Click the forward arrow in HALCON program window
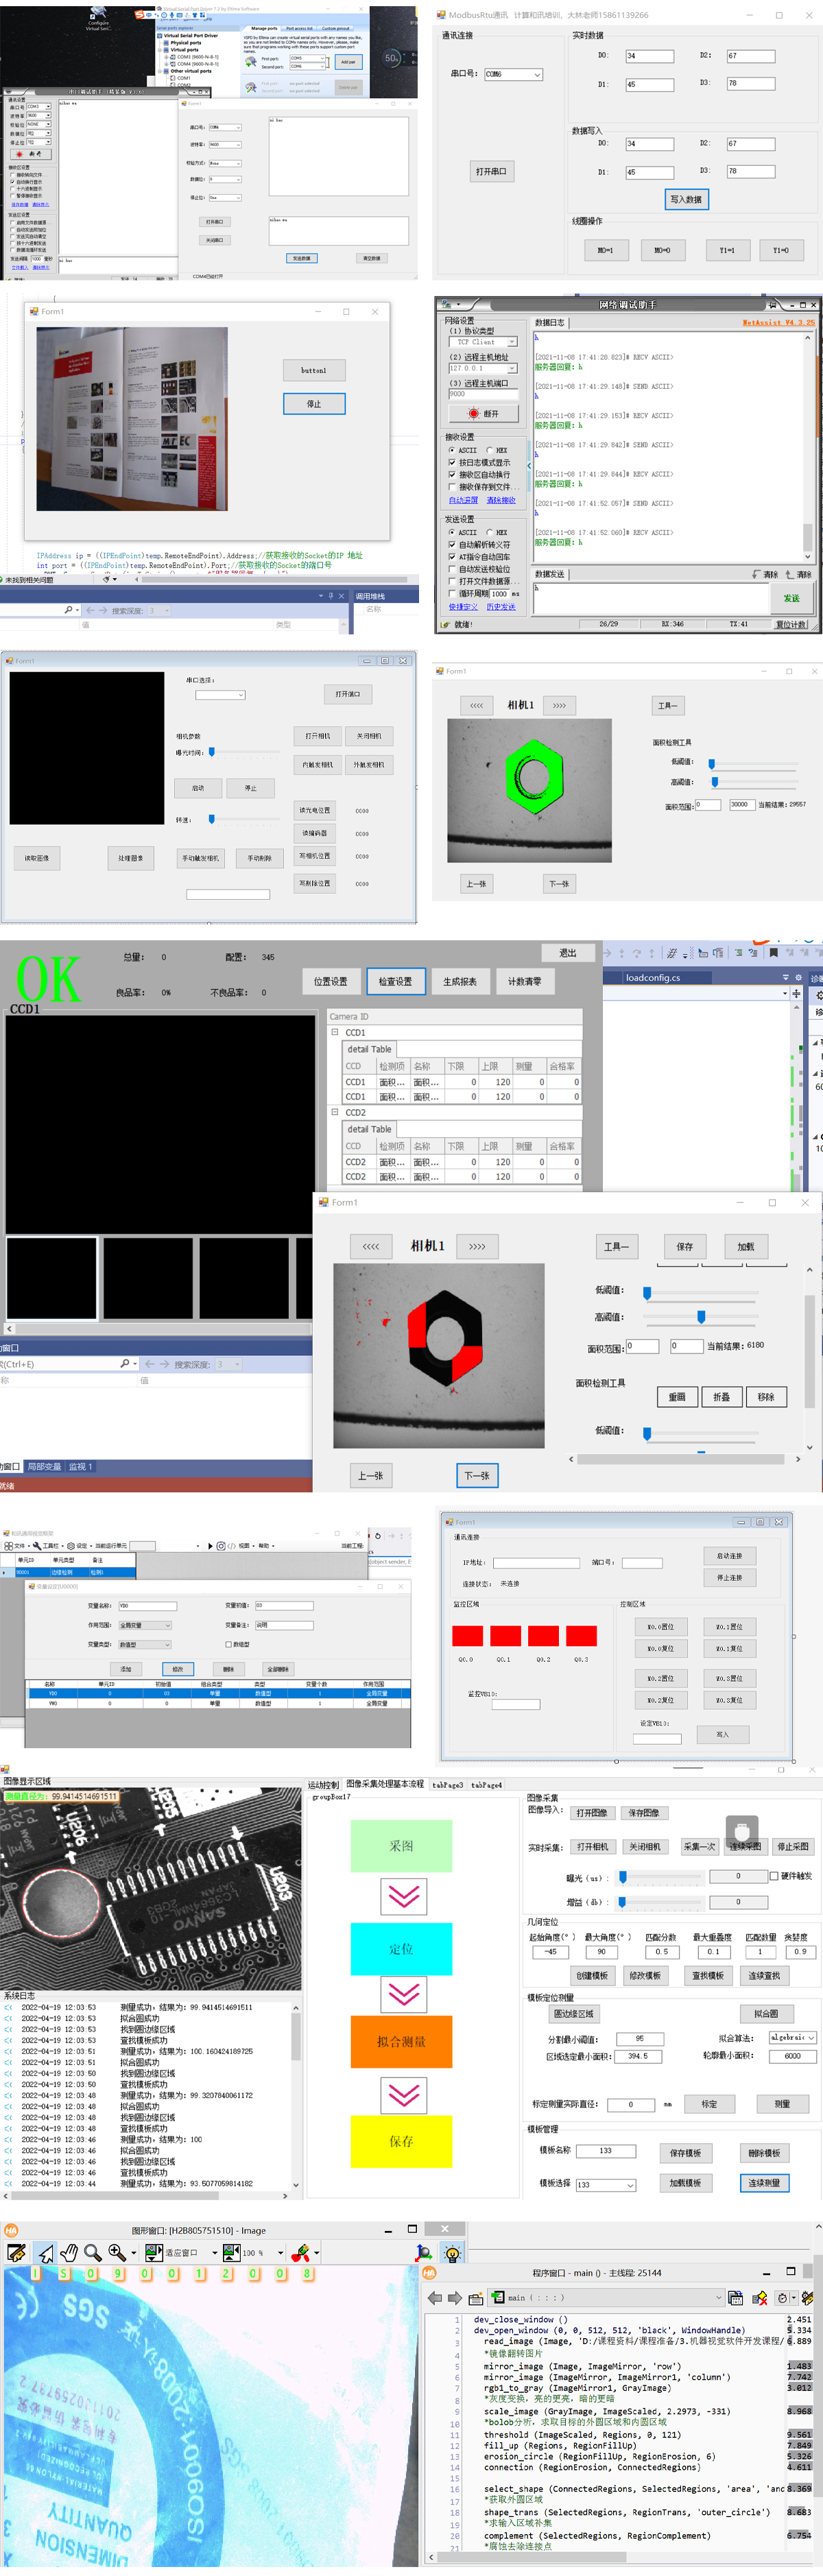823x2576 pixels. [x=455, y=2298]
